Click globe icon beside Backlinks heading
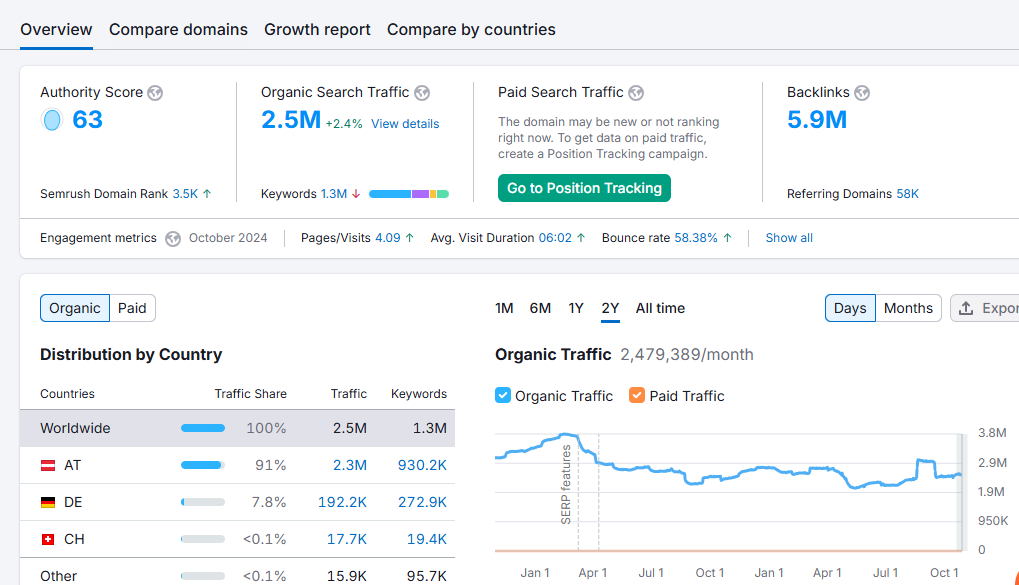The width and height of the screenshot is (1019, 585). click(862, 93)
